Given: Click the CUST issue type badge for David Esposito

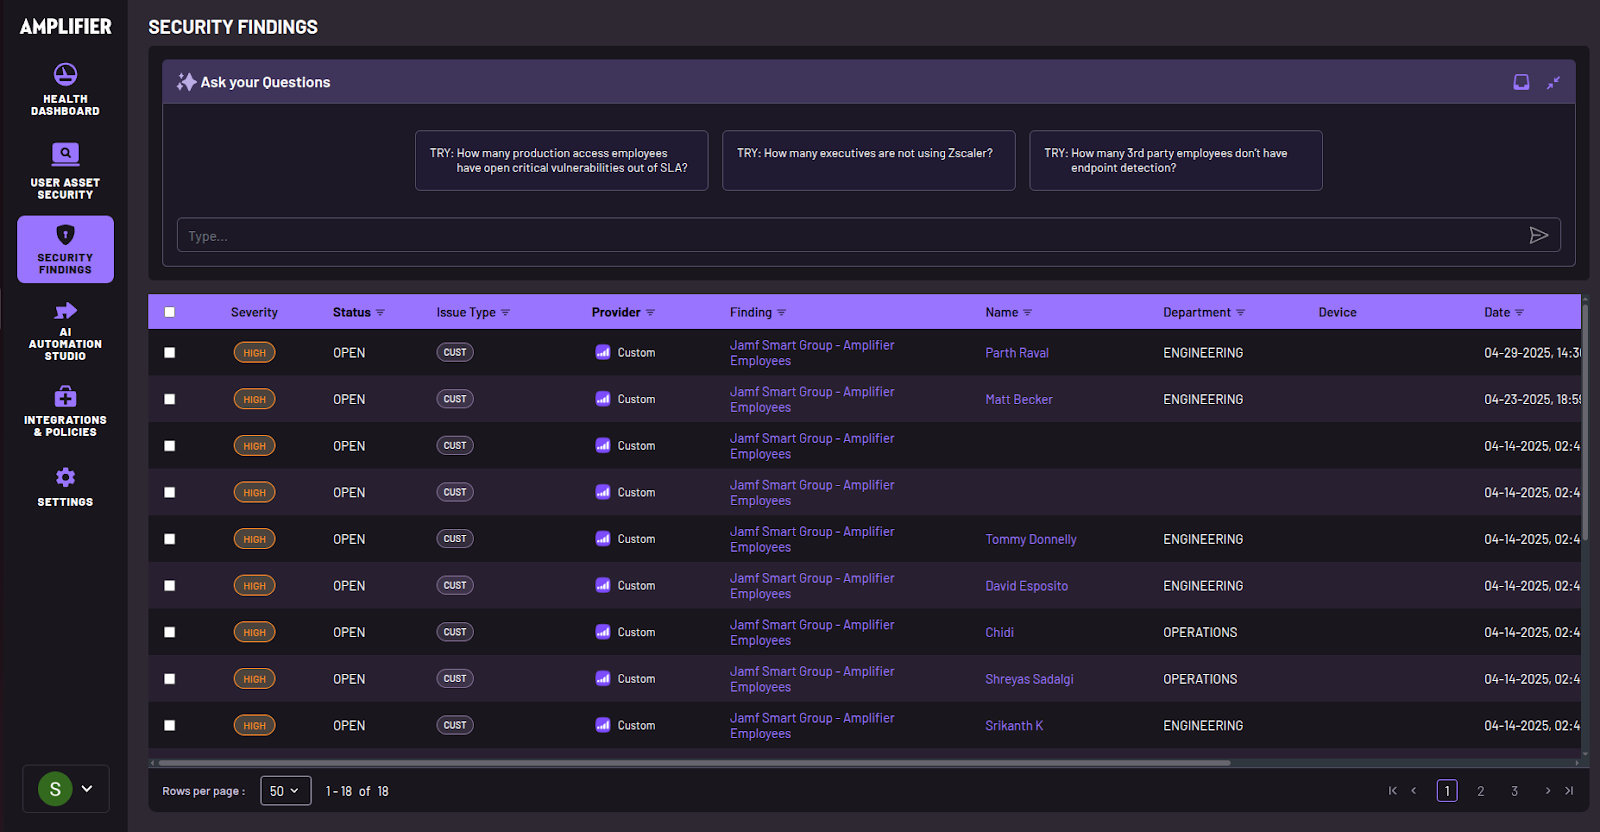Looking at the screenshot, I should 455,585.
